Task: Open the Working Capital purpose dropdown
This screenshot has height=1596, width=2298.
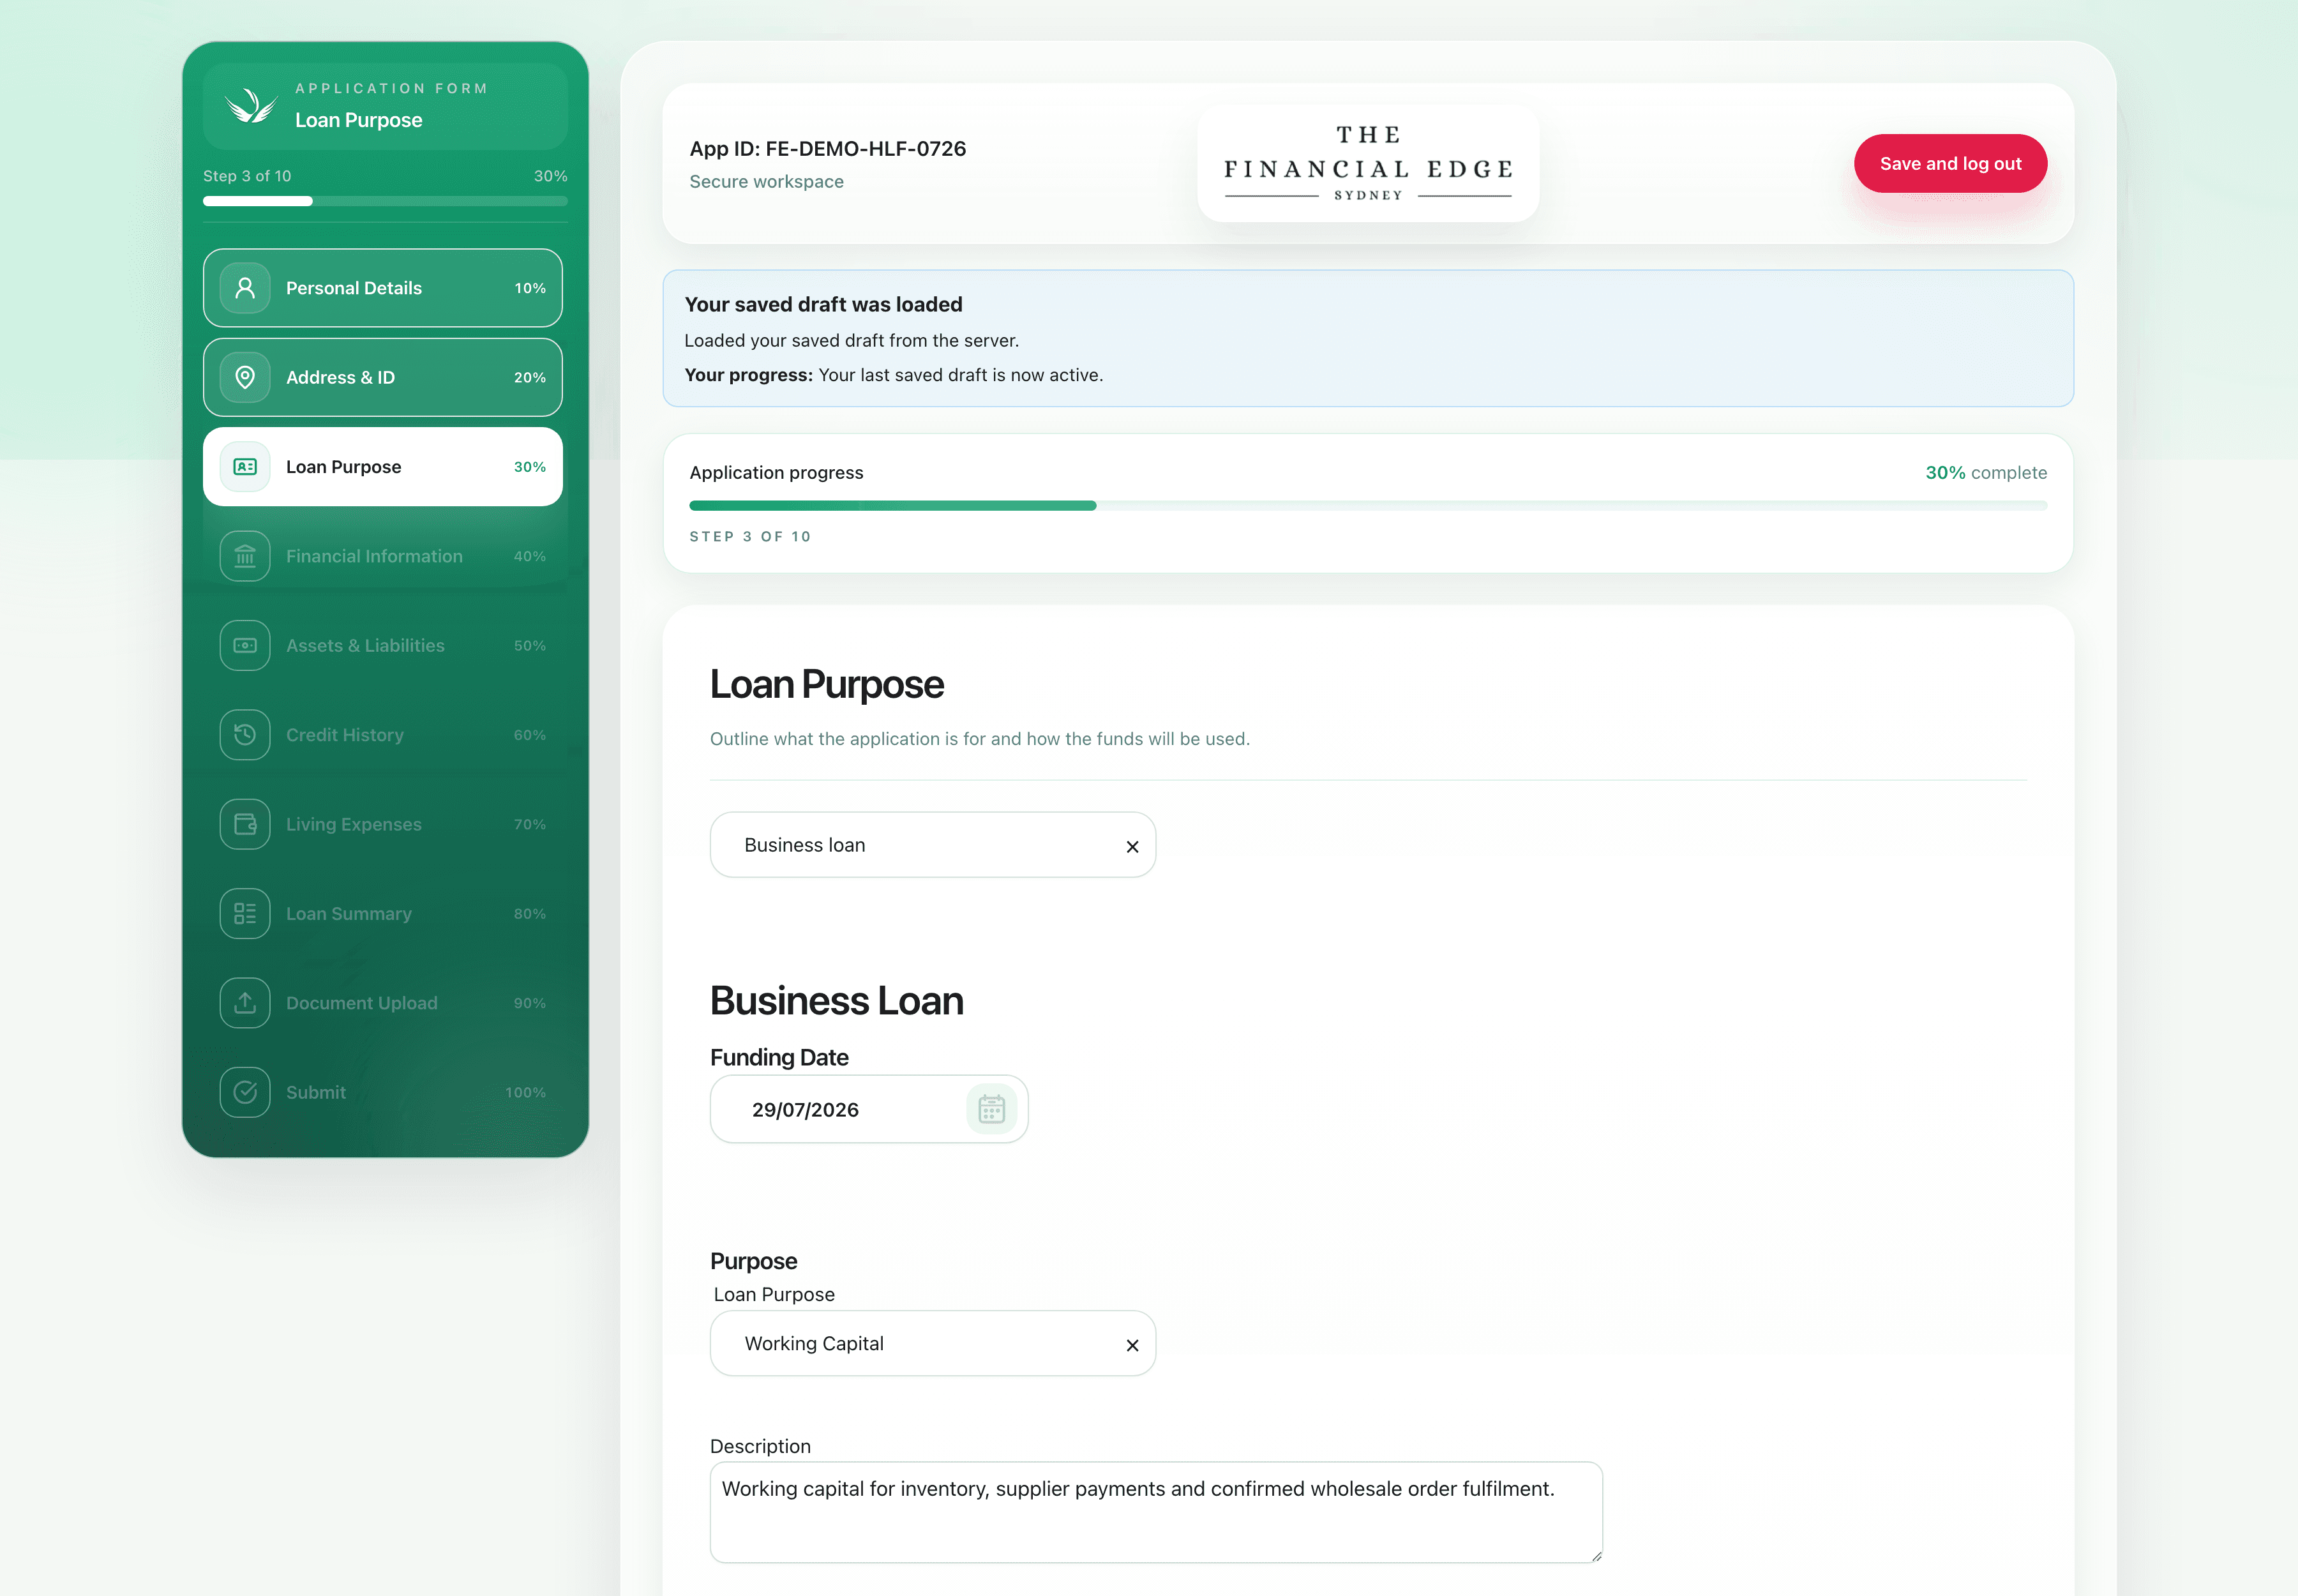Action: pyautogui.click(x=933, y=1343)
